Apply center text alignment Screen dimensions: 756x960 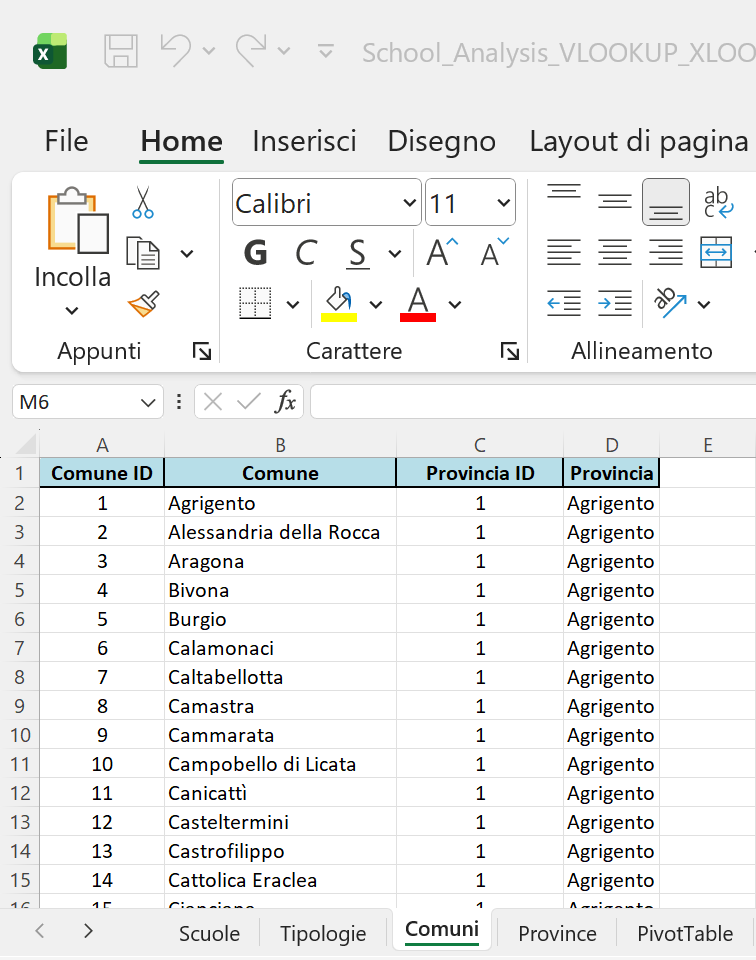[x=614, y=252]
